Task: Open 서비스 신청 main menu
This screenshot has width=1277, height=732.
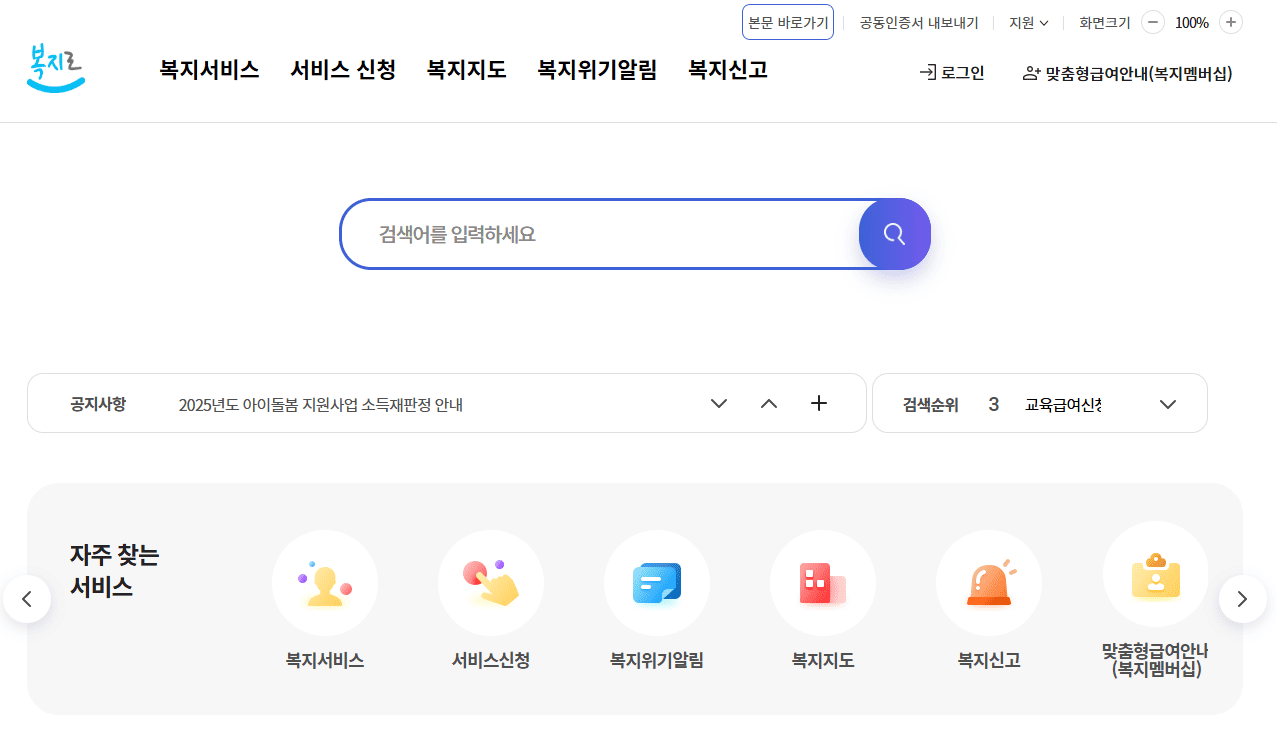Action: click(x=343, y=70)
